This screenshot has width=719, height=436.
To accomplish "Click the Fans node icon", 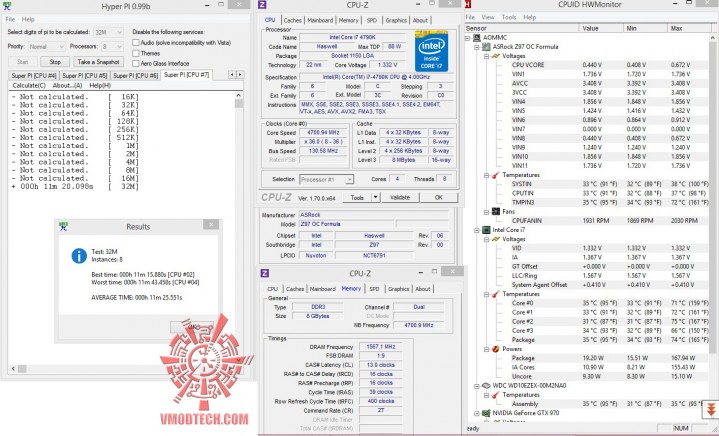I will click(x=496, y=211).
